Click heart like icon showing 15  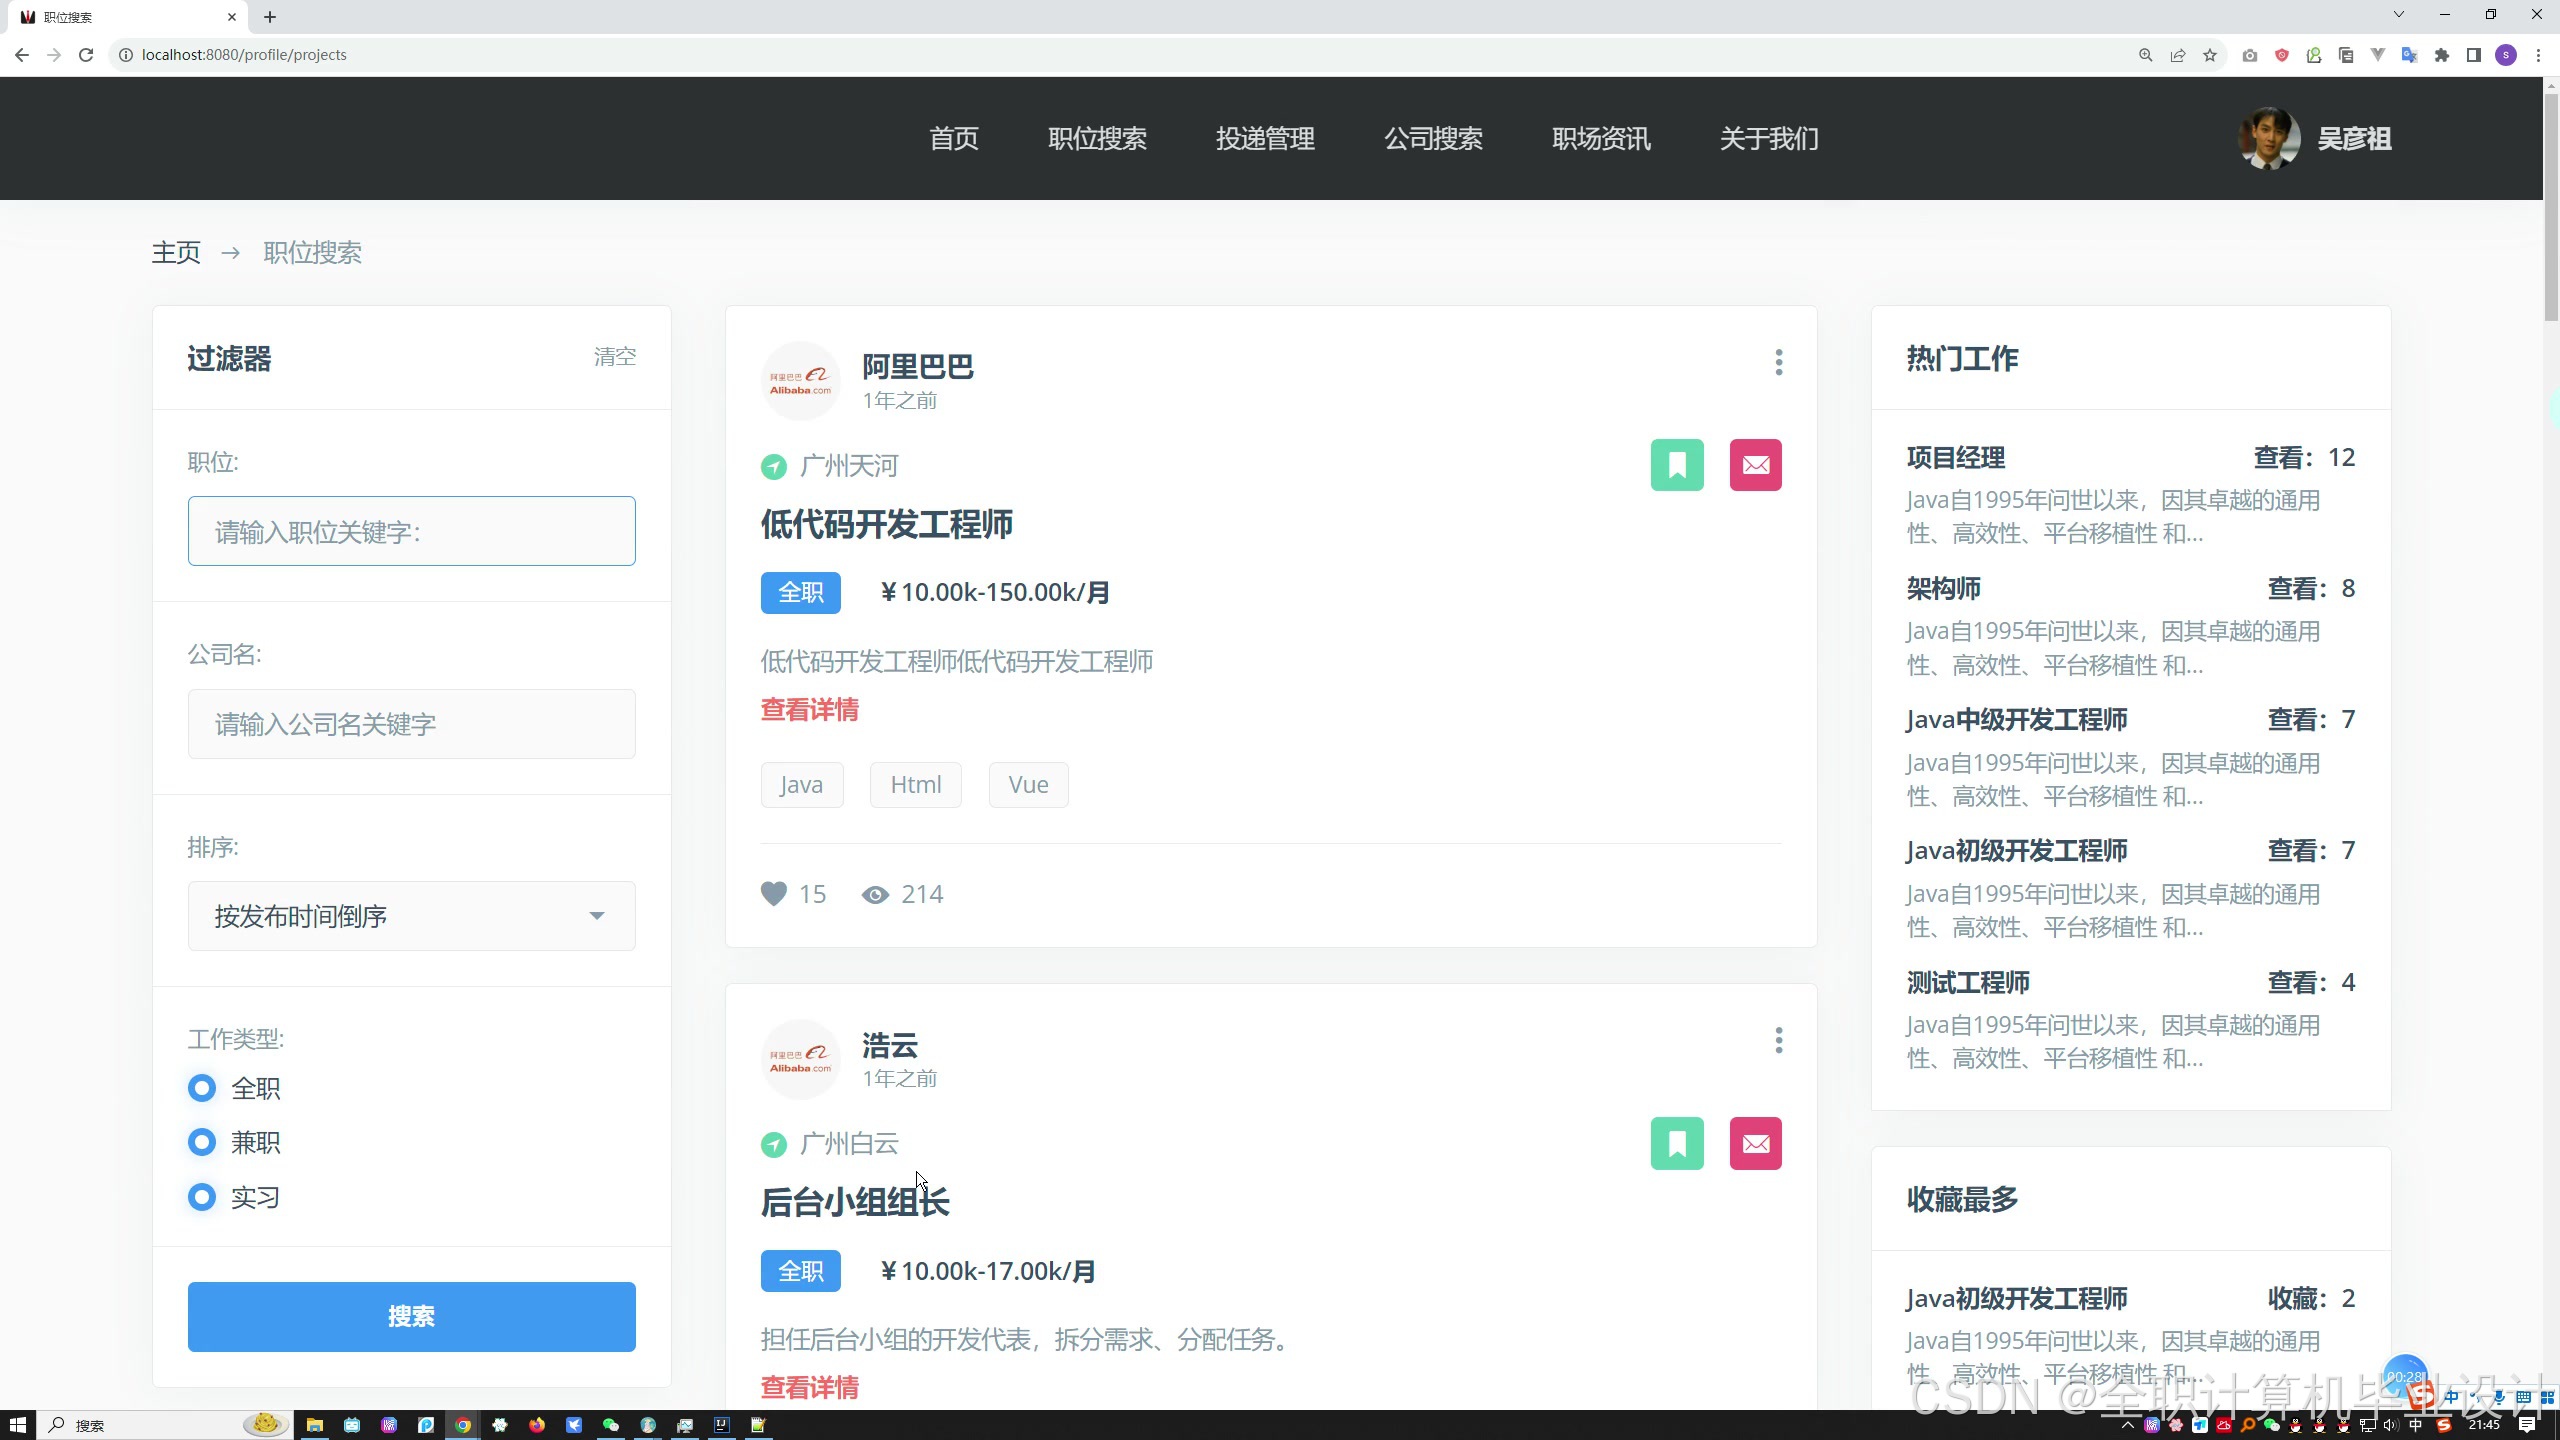(773, 893)
